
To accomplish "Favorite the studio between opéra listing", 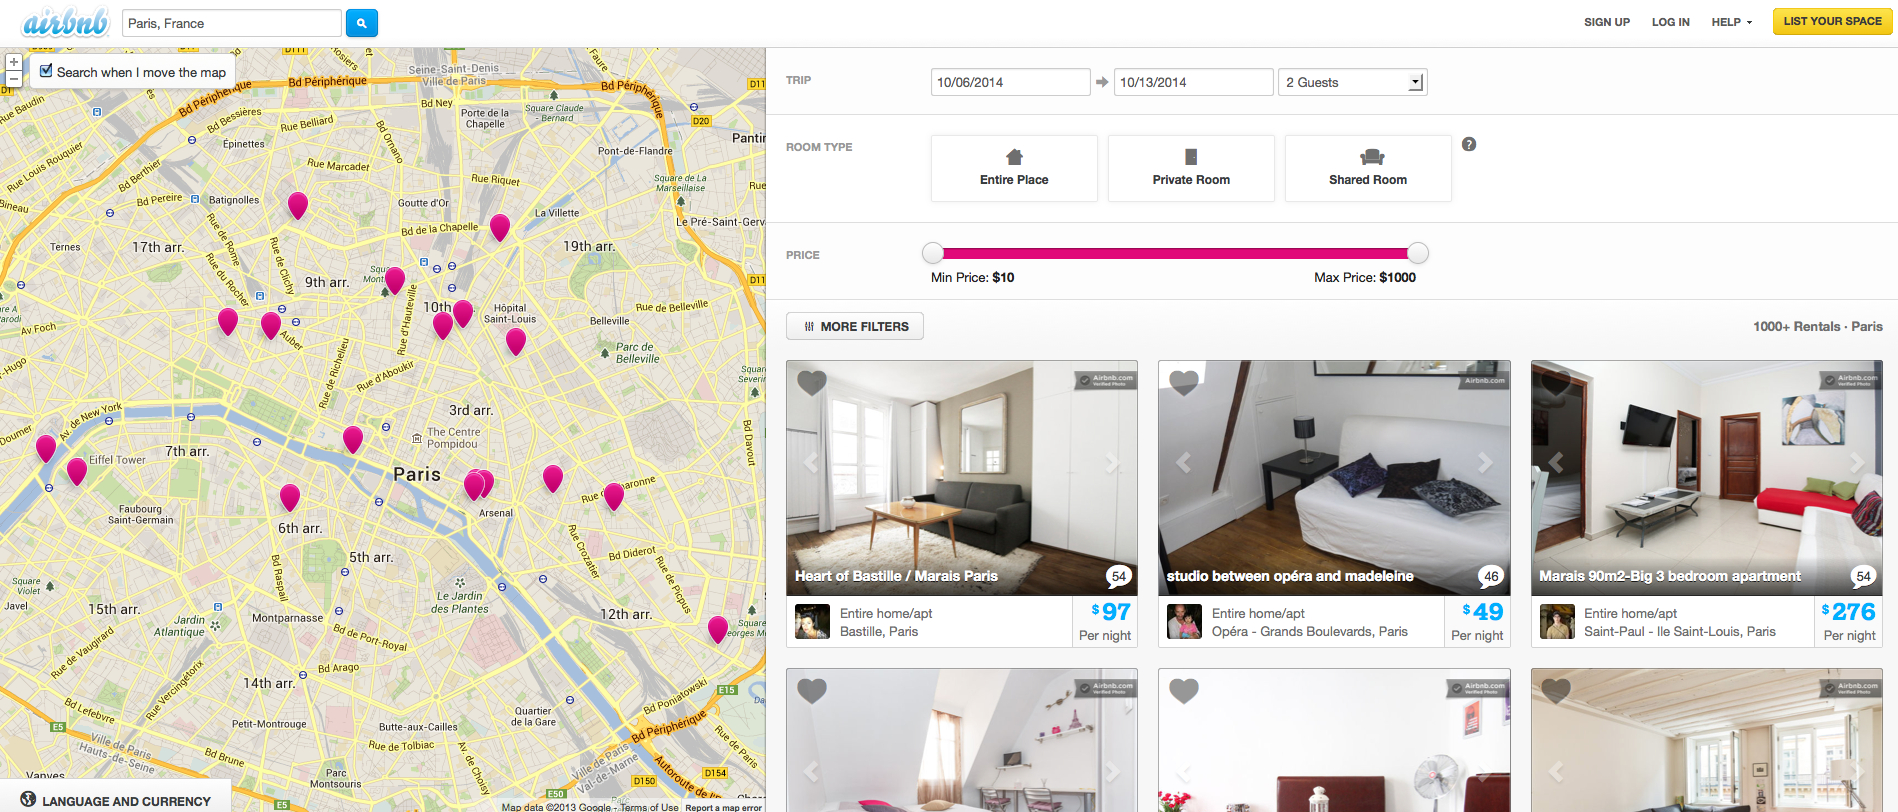I will [1184, 382].
